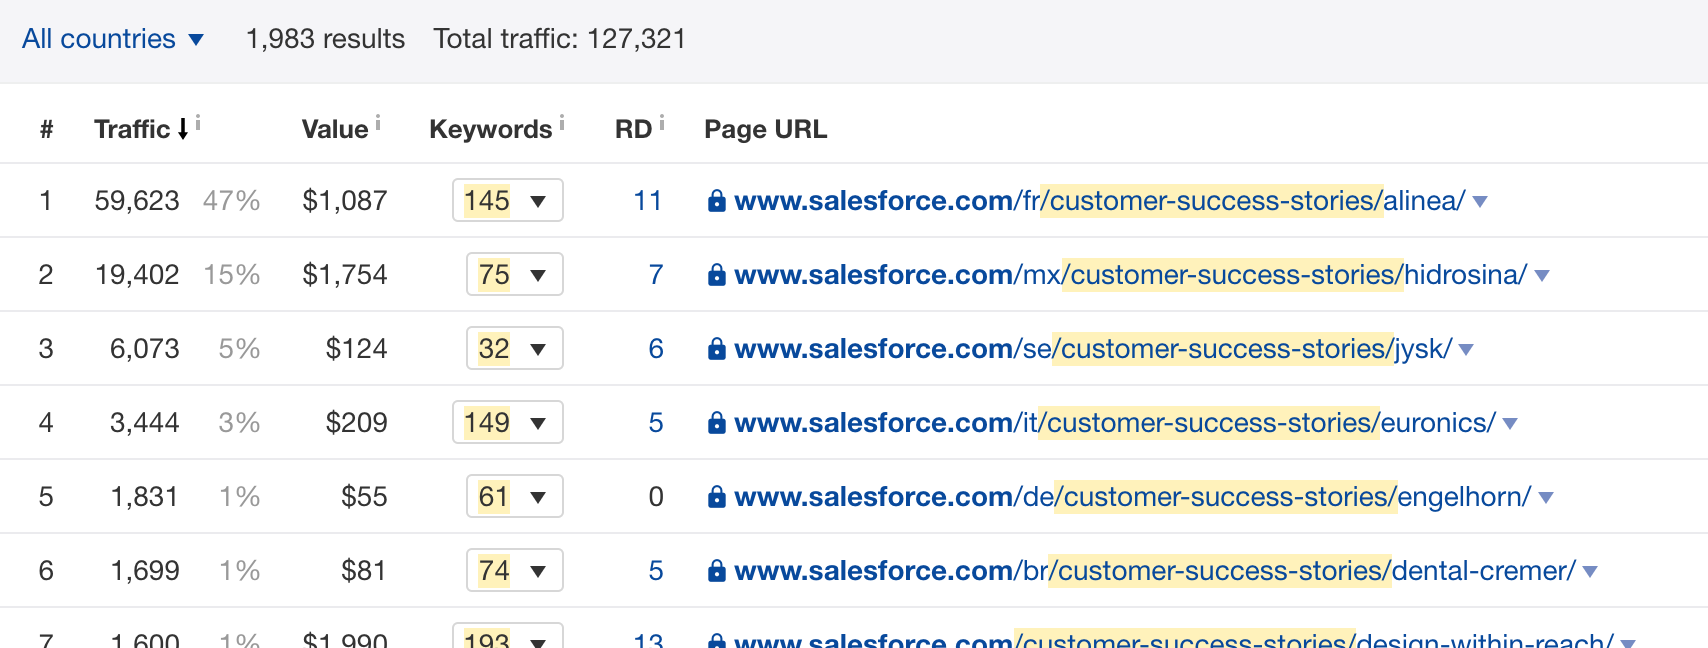Select the 1,831 traffic value
This screenshot has width=1708, height=648.
coord(145,497)
